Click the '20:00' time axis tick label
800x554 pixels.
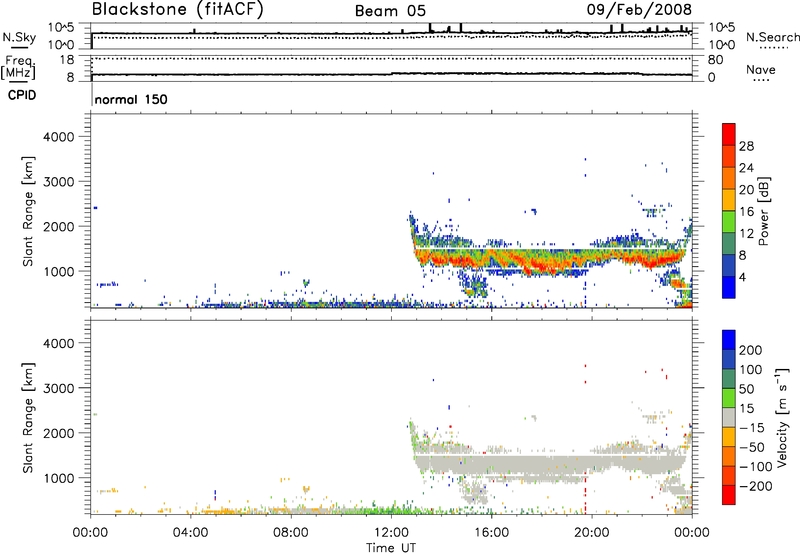591,533
